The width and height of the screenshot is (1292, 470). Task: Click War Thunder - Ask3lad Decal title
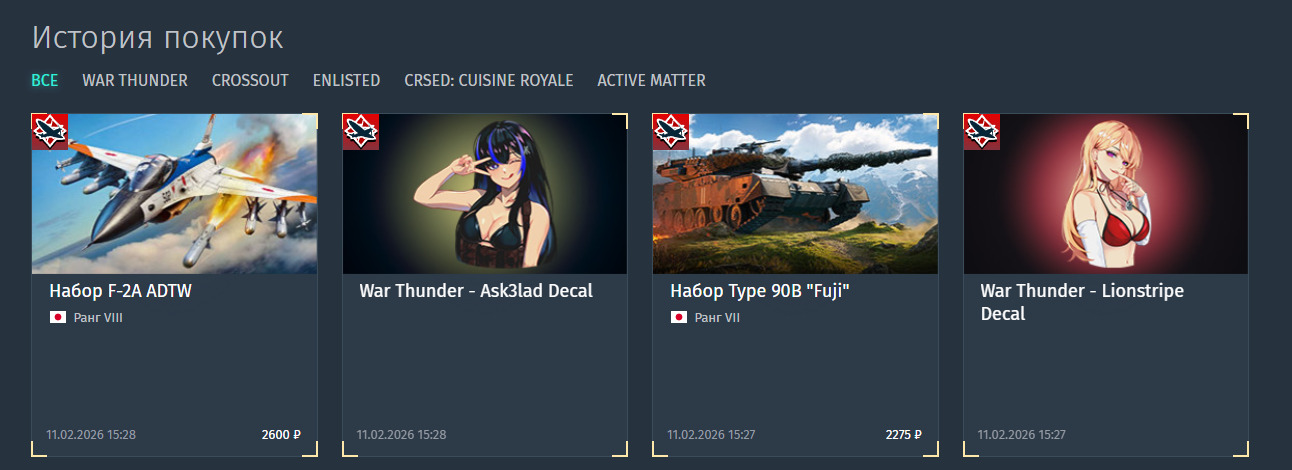[476, 291]
